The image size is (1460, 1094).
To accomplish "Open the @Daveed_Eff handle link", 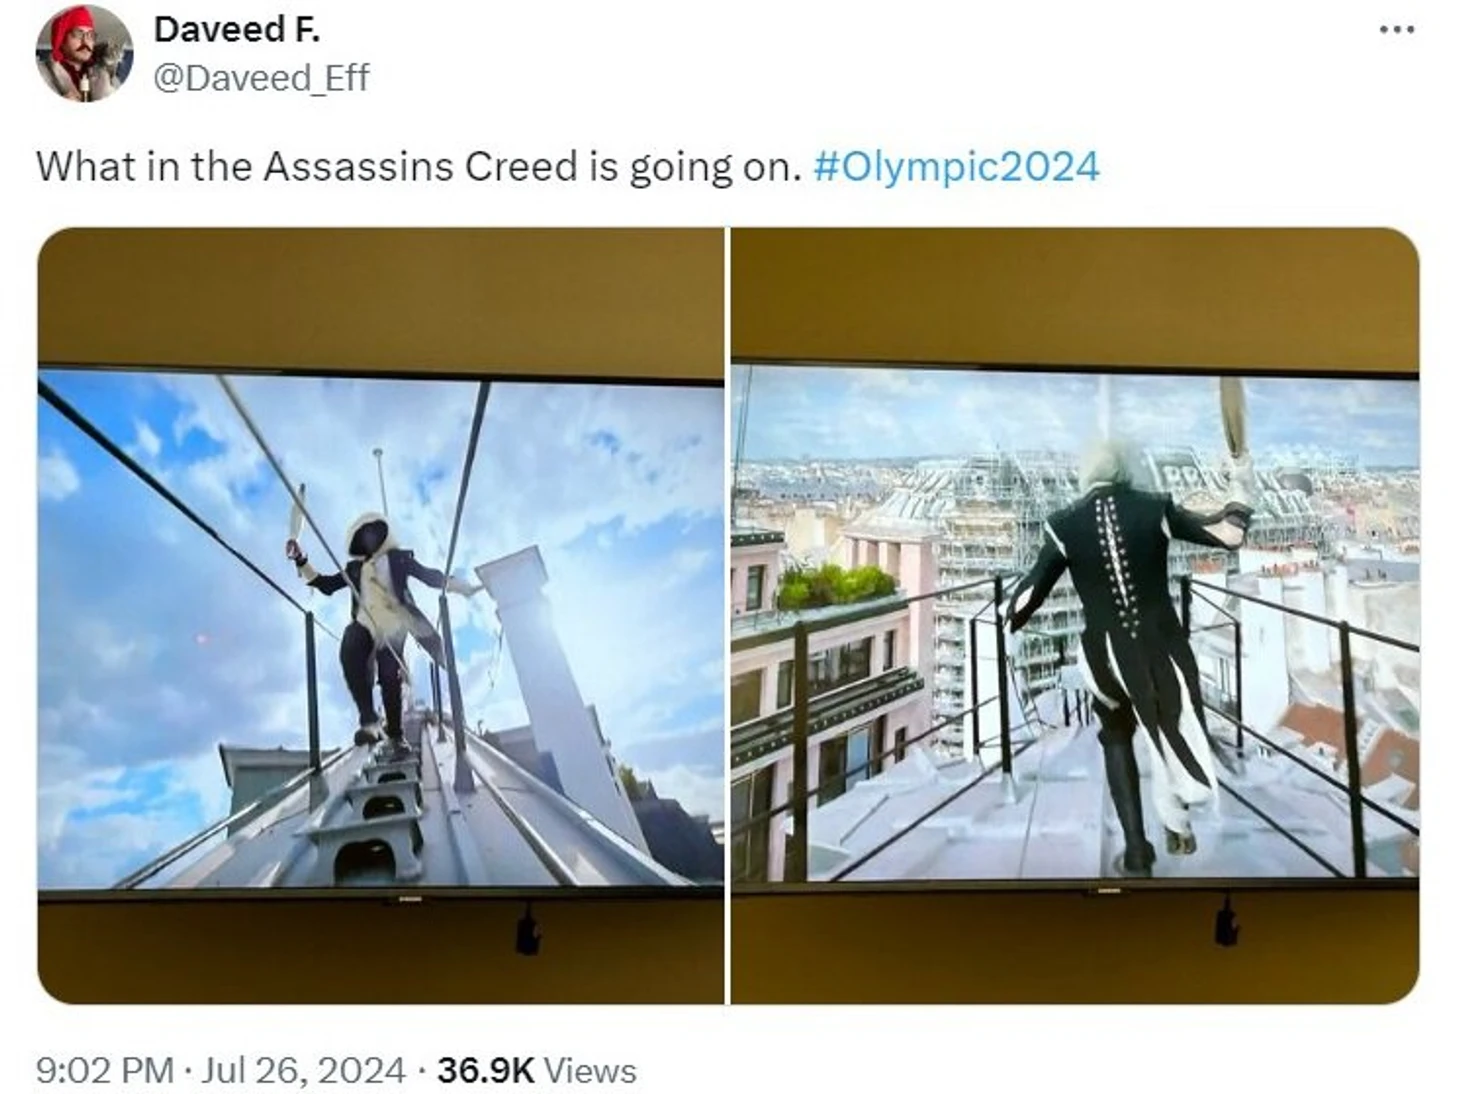I will coord(261,78).
